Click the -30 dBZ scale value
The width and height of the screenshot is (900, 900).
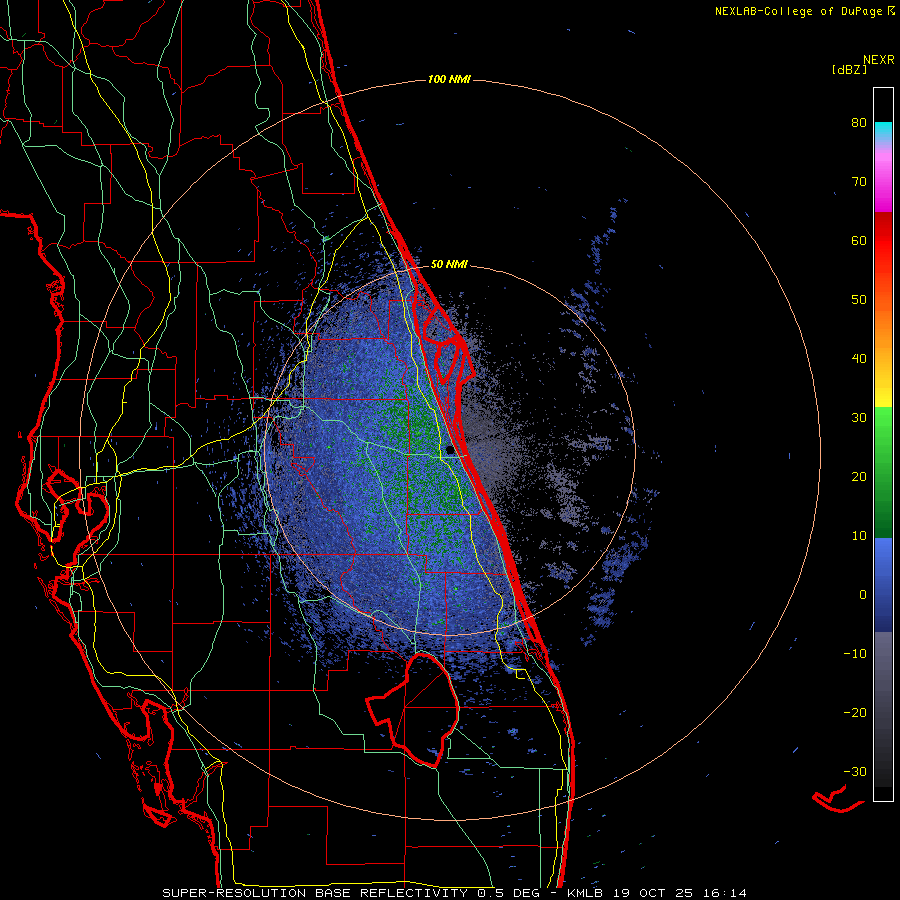pyautogui.click(x=855, y=771)
